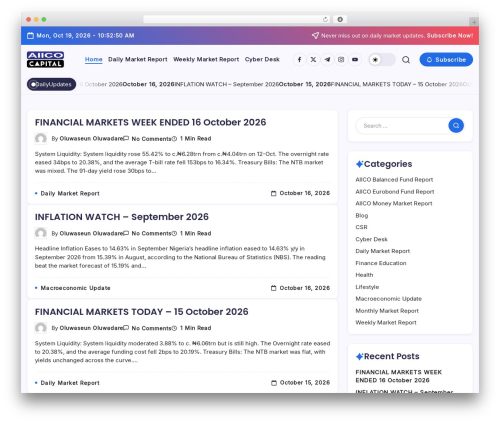Open AIICO Balanced Fund Report category
The image size is (500, 423).
pos(394,180)
